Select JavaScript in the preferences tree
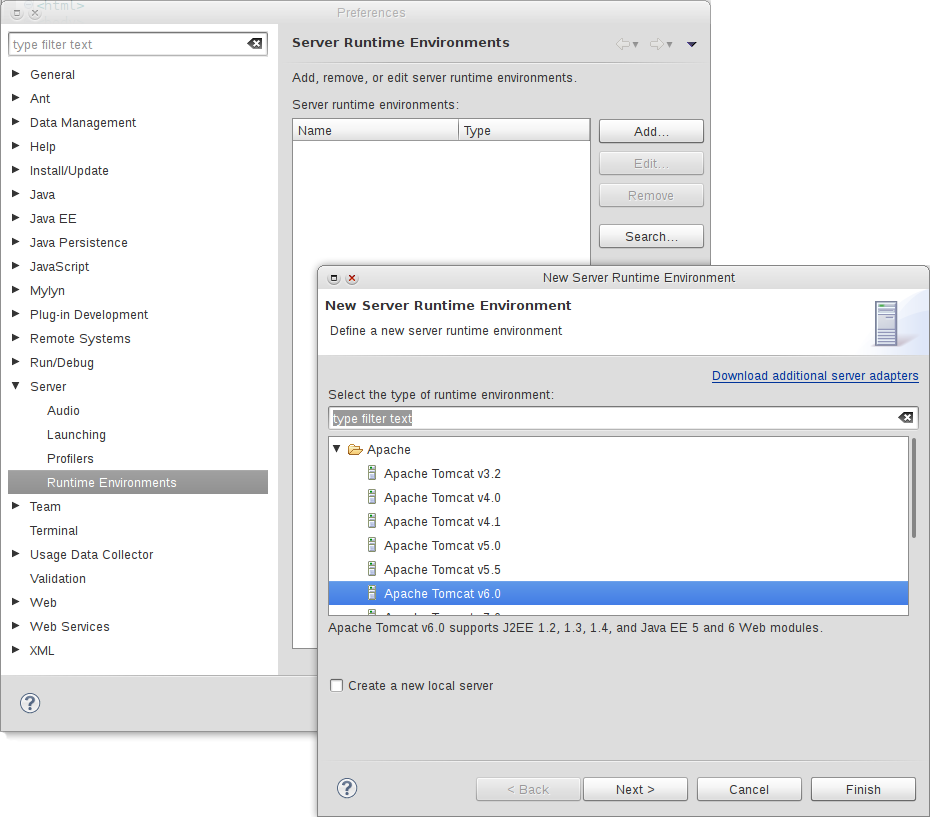 point(59,267)
